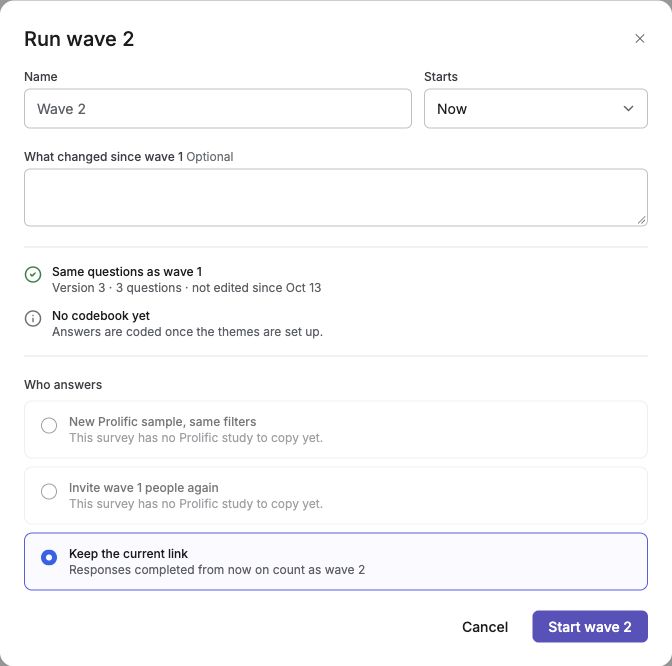The image size is (672, 666).
Task: Open the Starts dropdown showing Now
Action: pyautogui.click(x=536, y=108)
